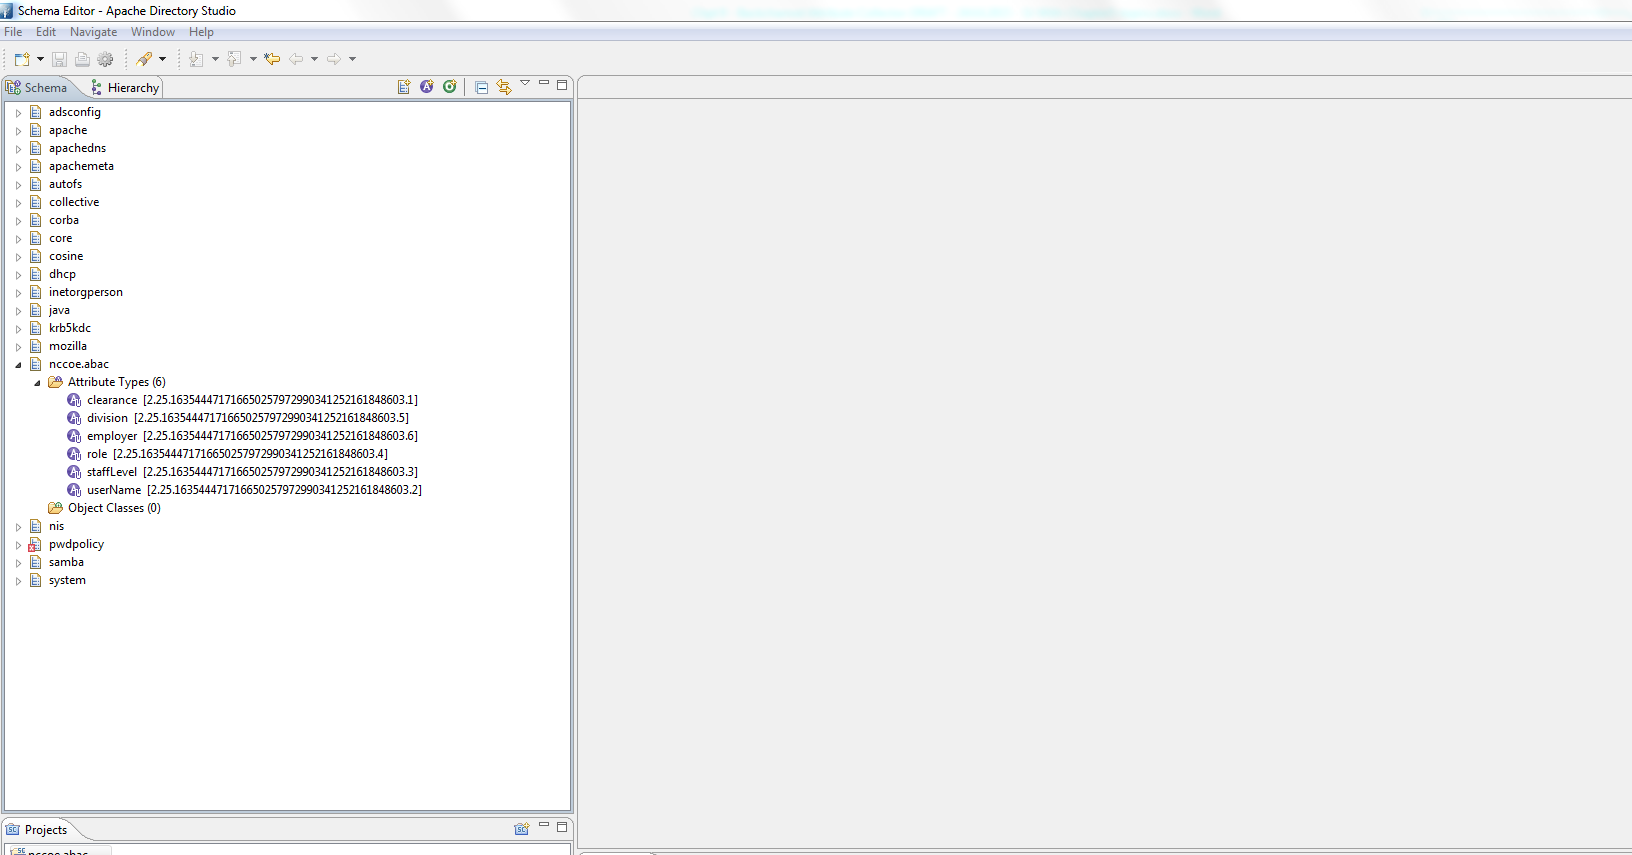Select the cosine schema
1632x855 pixels.
[66, 256]
